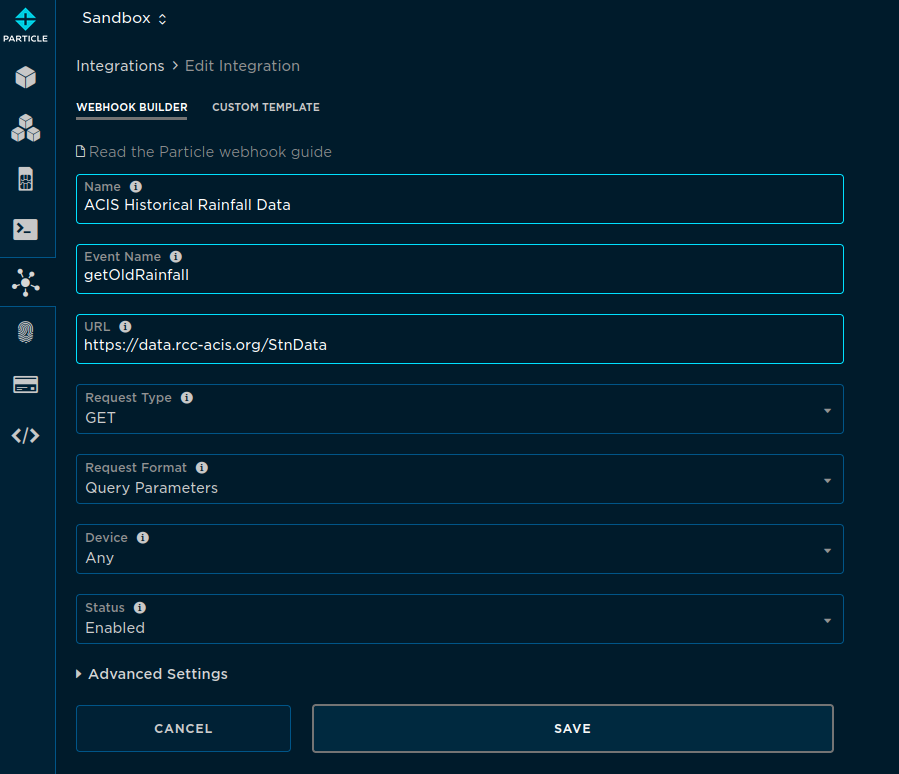Select the Webhook Builder tab

point(131,107)
